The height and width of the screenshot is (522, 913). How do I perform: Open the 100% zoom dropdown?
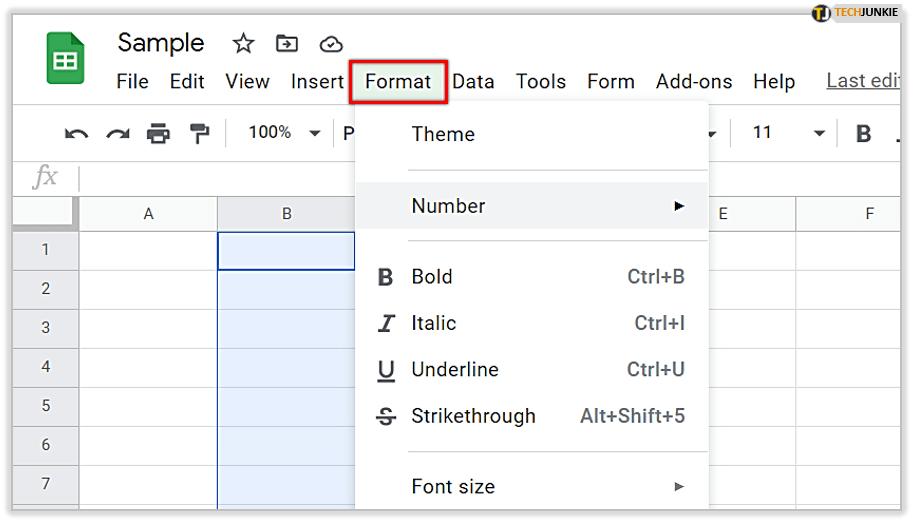pos(284,133)
